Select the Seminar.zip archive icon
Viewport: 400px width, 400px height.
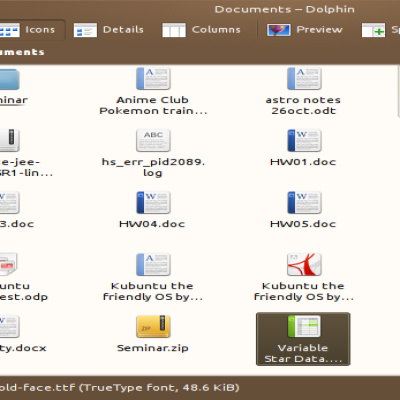(153, 326)
